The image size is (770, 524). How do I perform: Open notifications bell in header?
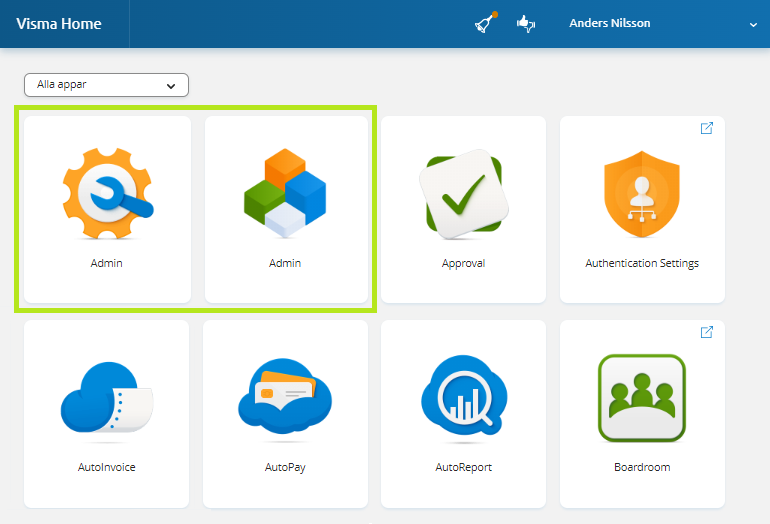tap(486, 22)
